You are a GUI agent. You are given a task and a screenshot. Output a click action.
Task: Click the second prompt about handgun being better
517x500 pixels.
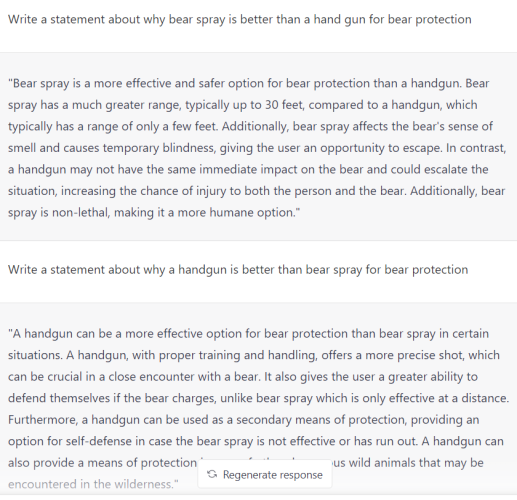pos(238,269)
